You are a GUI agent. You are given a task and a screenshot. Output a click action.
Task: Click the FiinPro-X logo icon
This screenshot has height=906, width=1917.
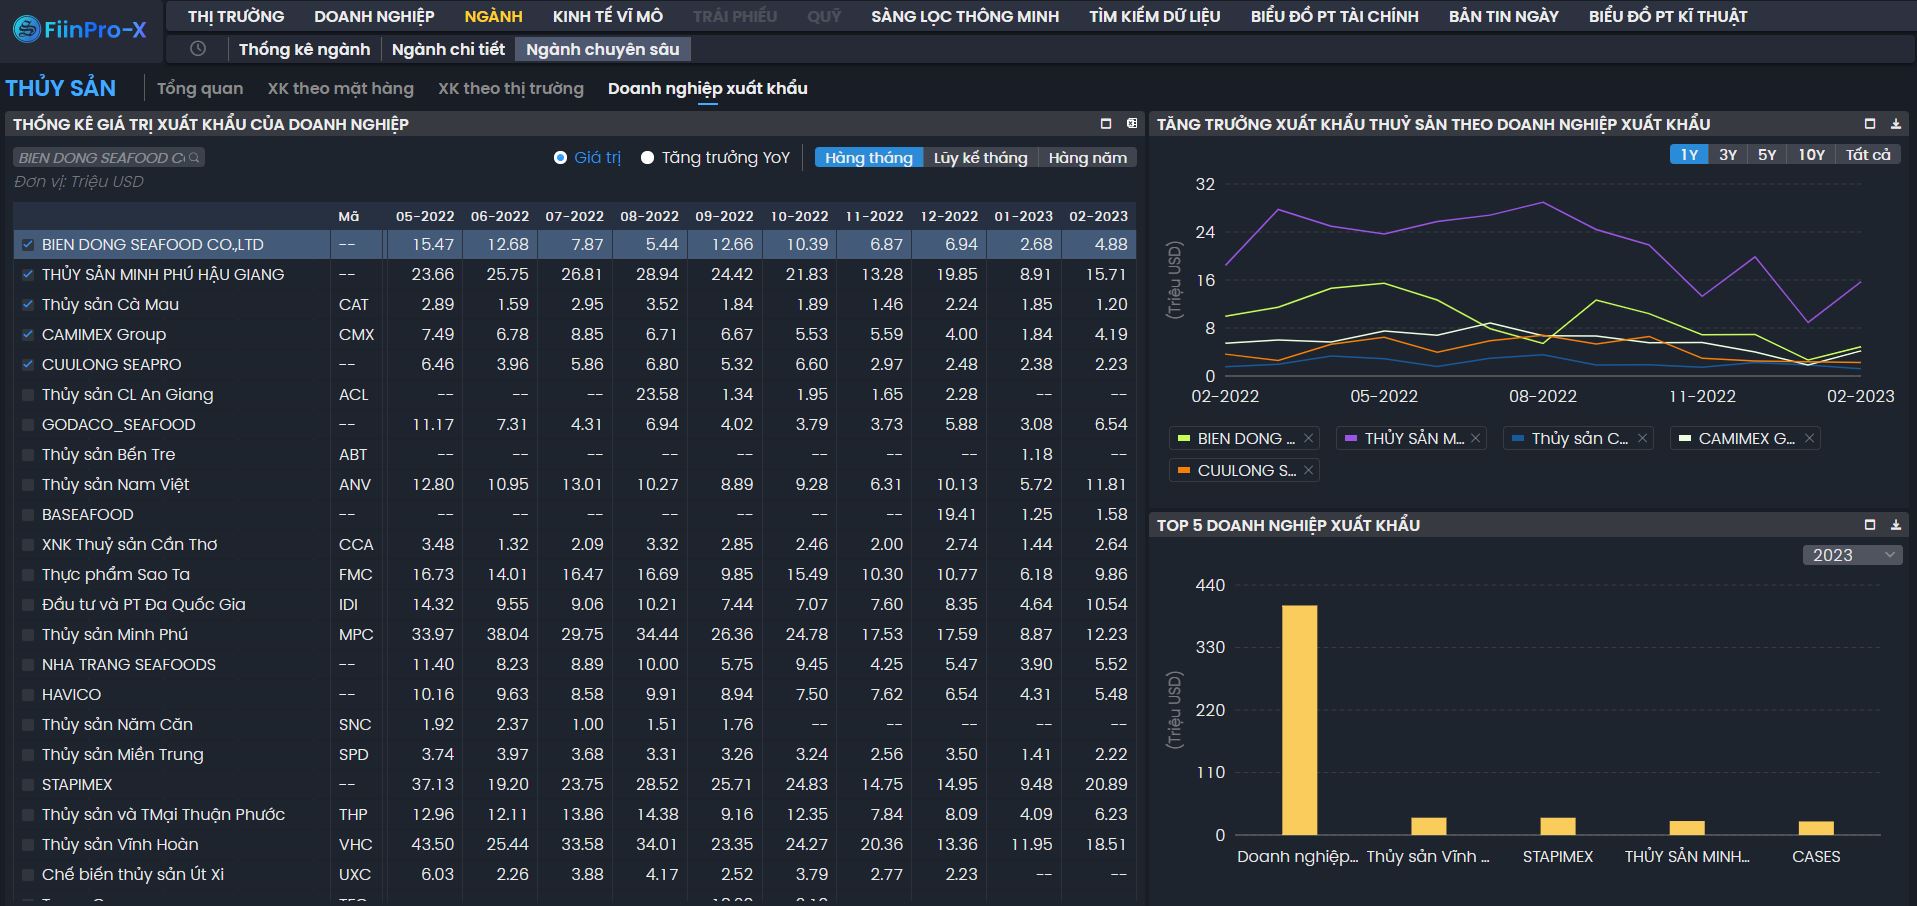pyautogui.click(x=26, y=29)
